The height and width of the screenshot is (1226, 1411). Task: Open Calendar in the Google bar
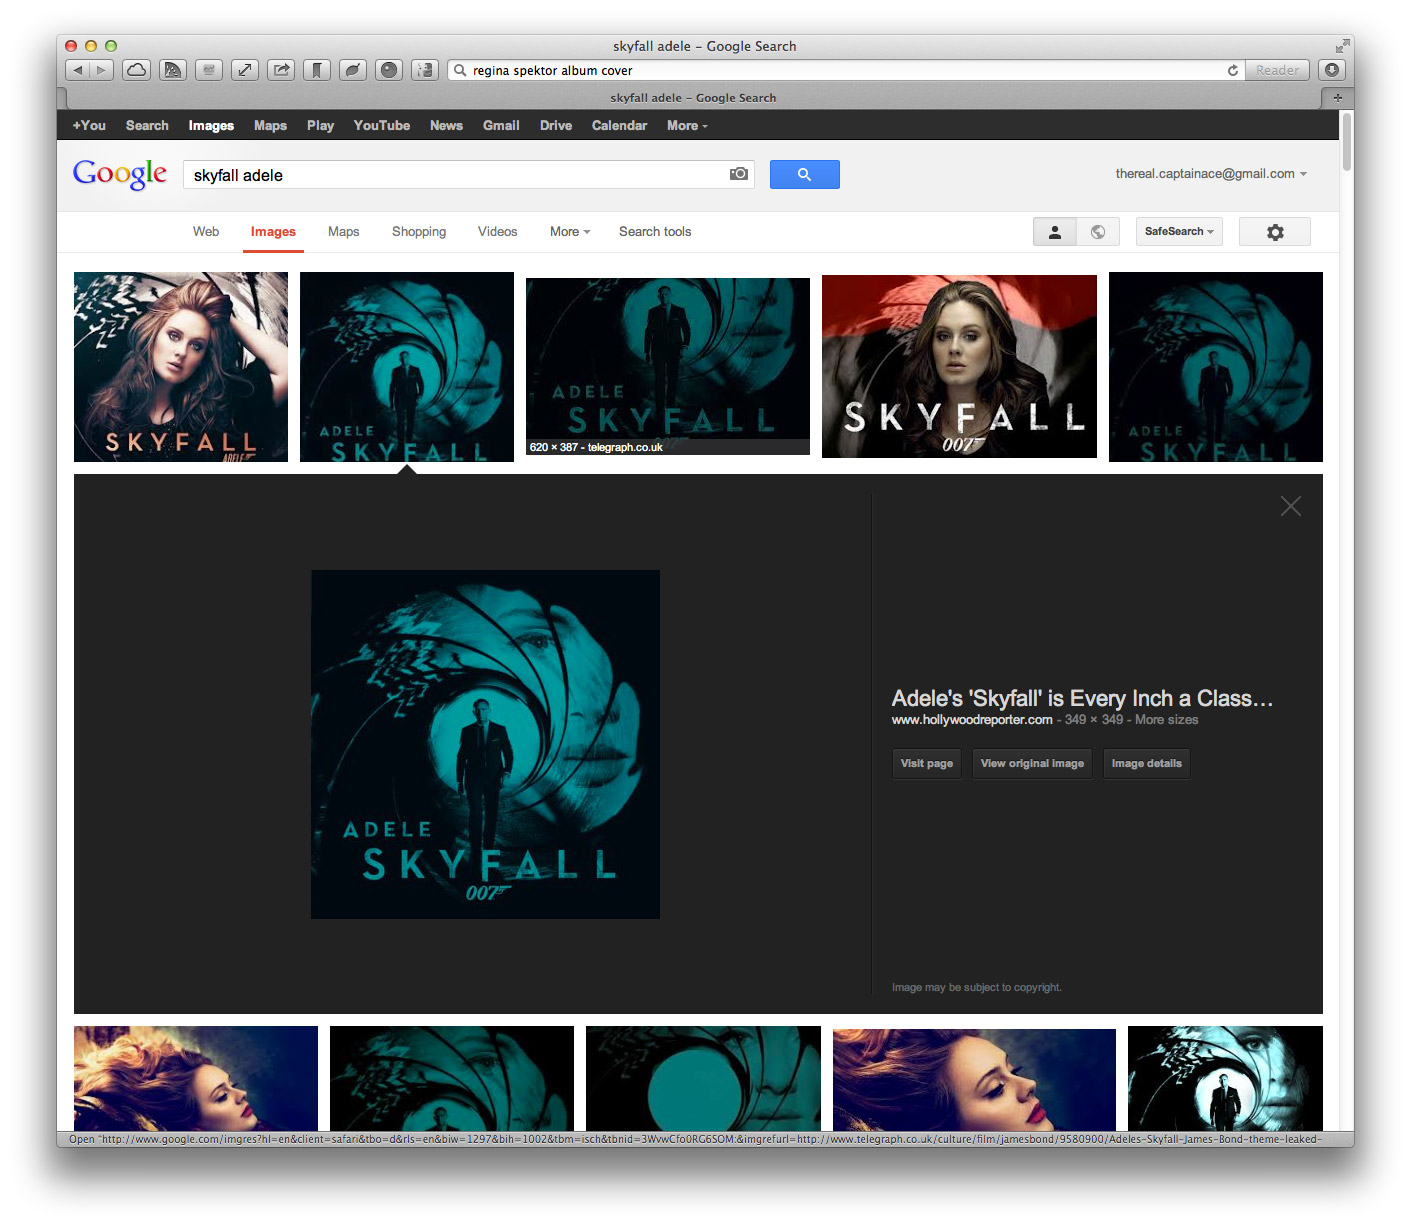point(619,126)
